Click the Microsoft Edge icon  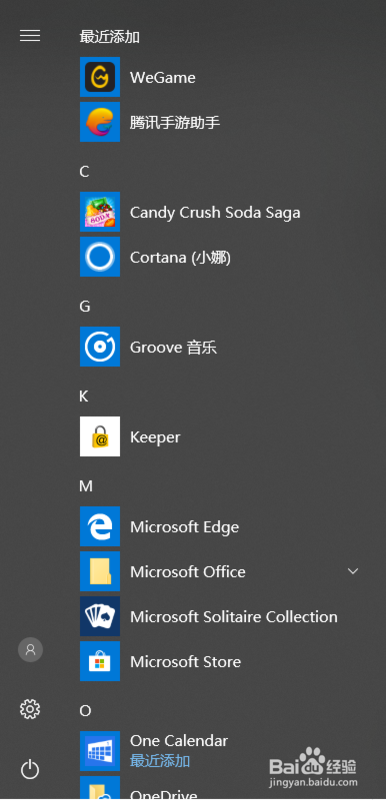100,527
